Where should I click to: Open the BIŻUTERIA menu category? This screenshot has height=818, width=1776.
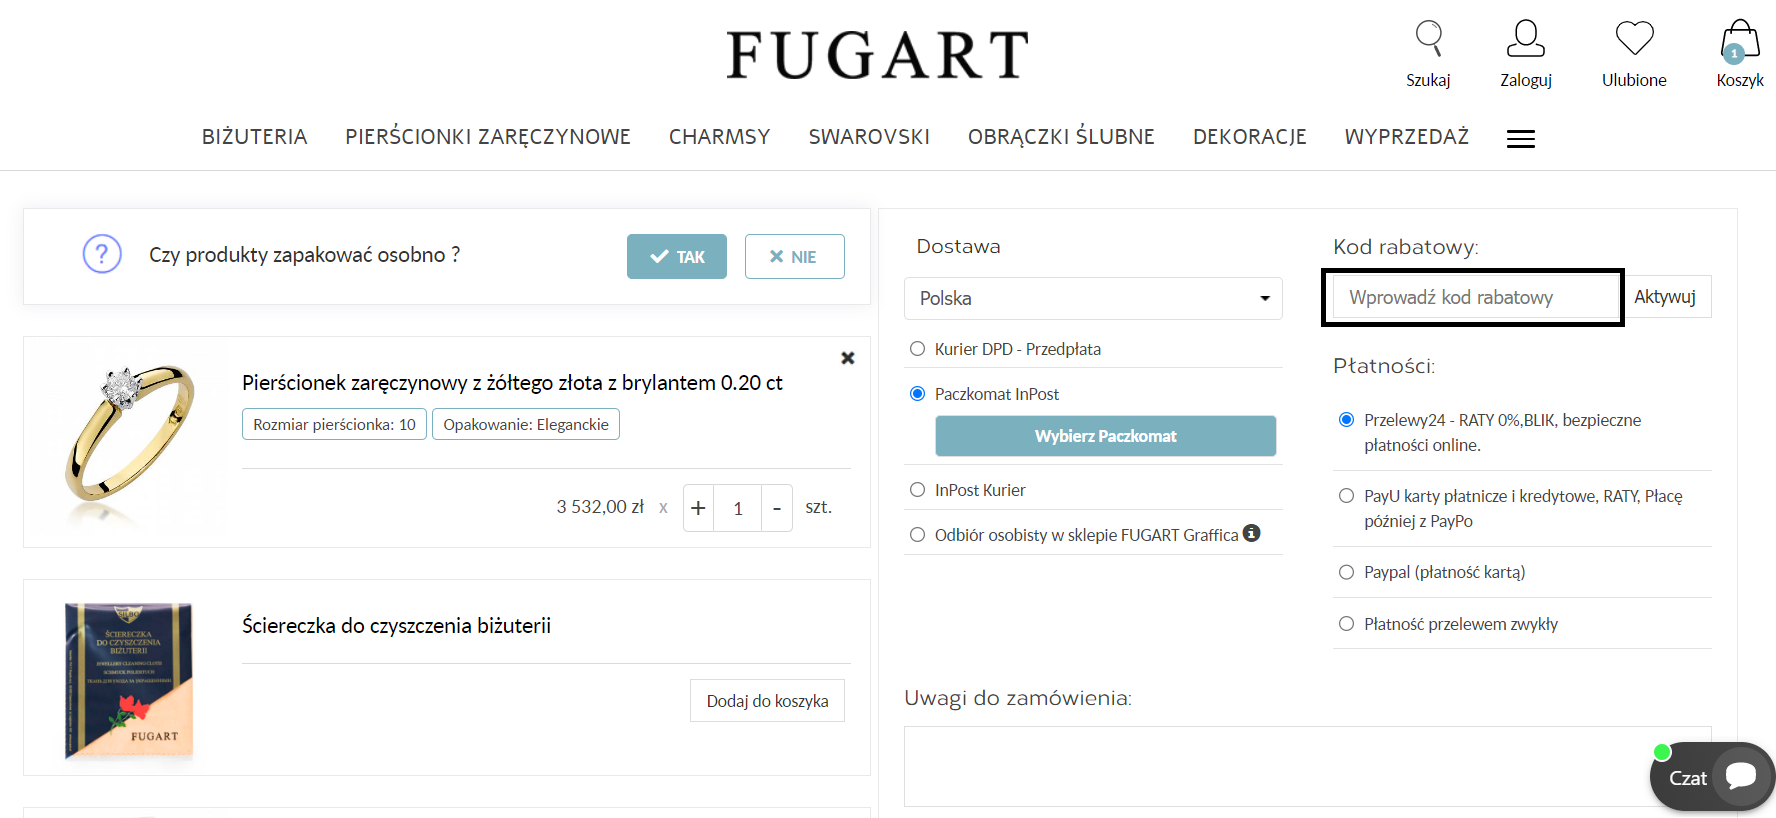254,137
